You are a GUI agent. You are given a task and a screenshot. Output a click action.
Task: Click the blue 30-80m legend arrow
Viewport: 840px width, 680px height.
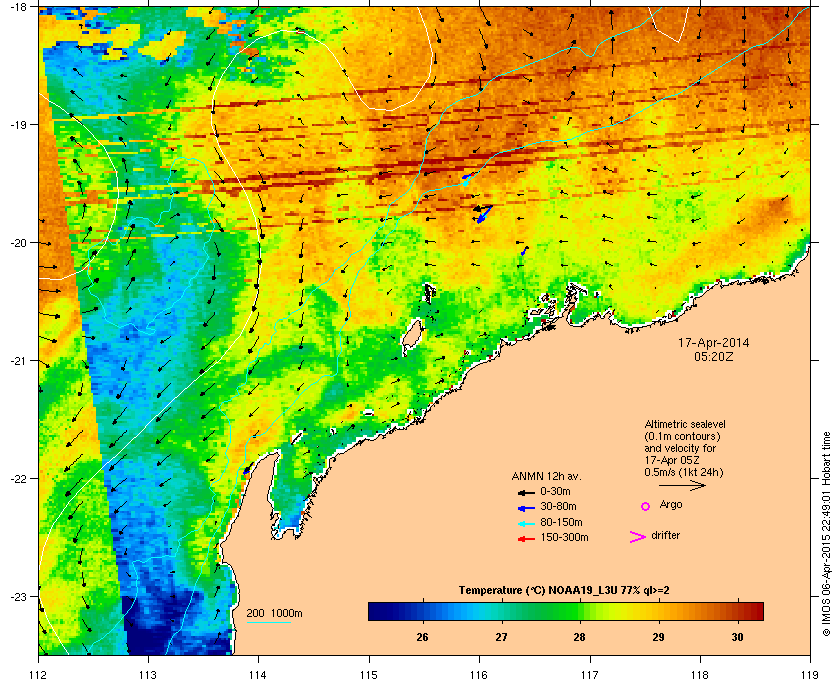click(526, 507)
